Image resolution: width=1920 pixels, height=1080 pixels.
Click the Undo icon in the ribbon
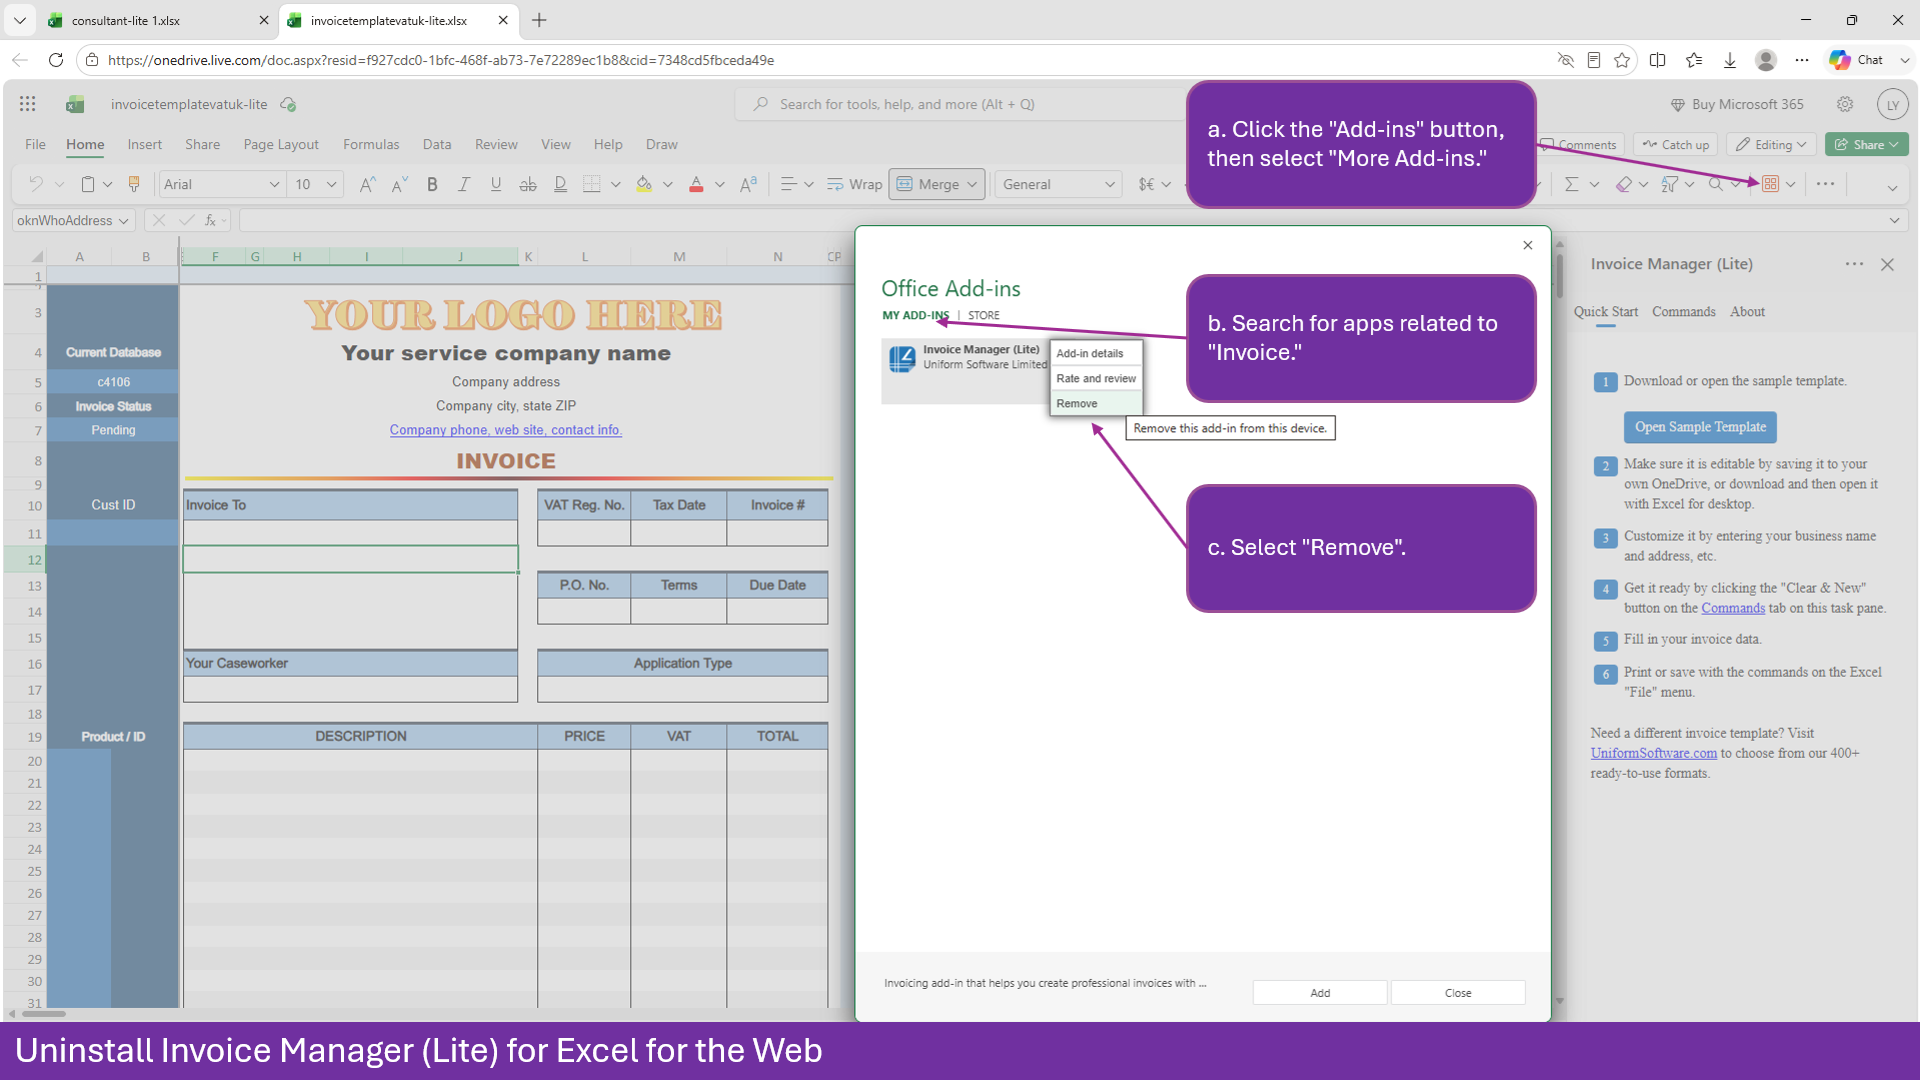[36, 184]
